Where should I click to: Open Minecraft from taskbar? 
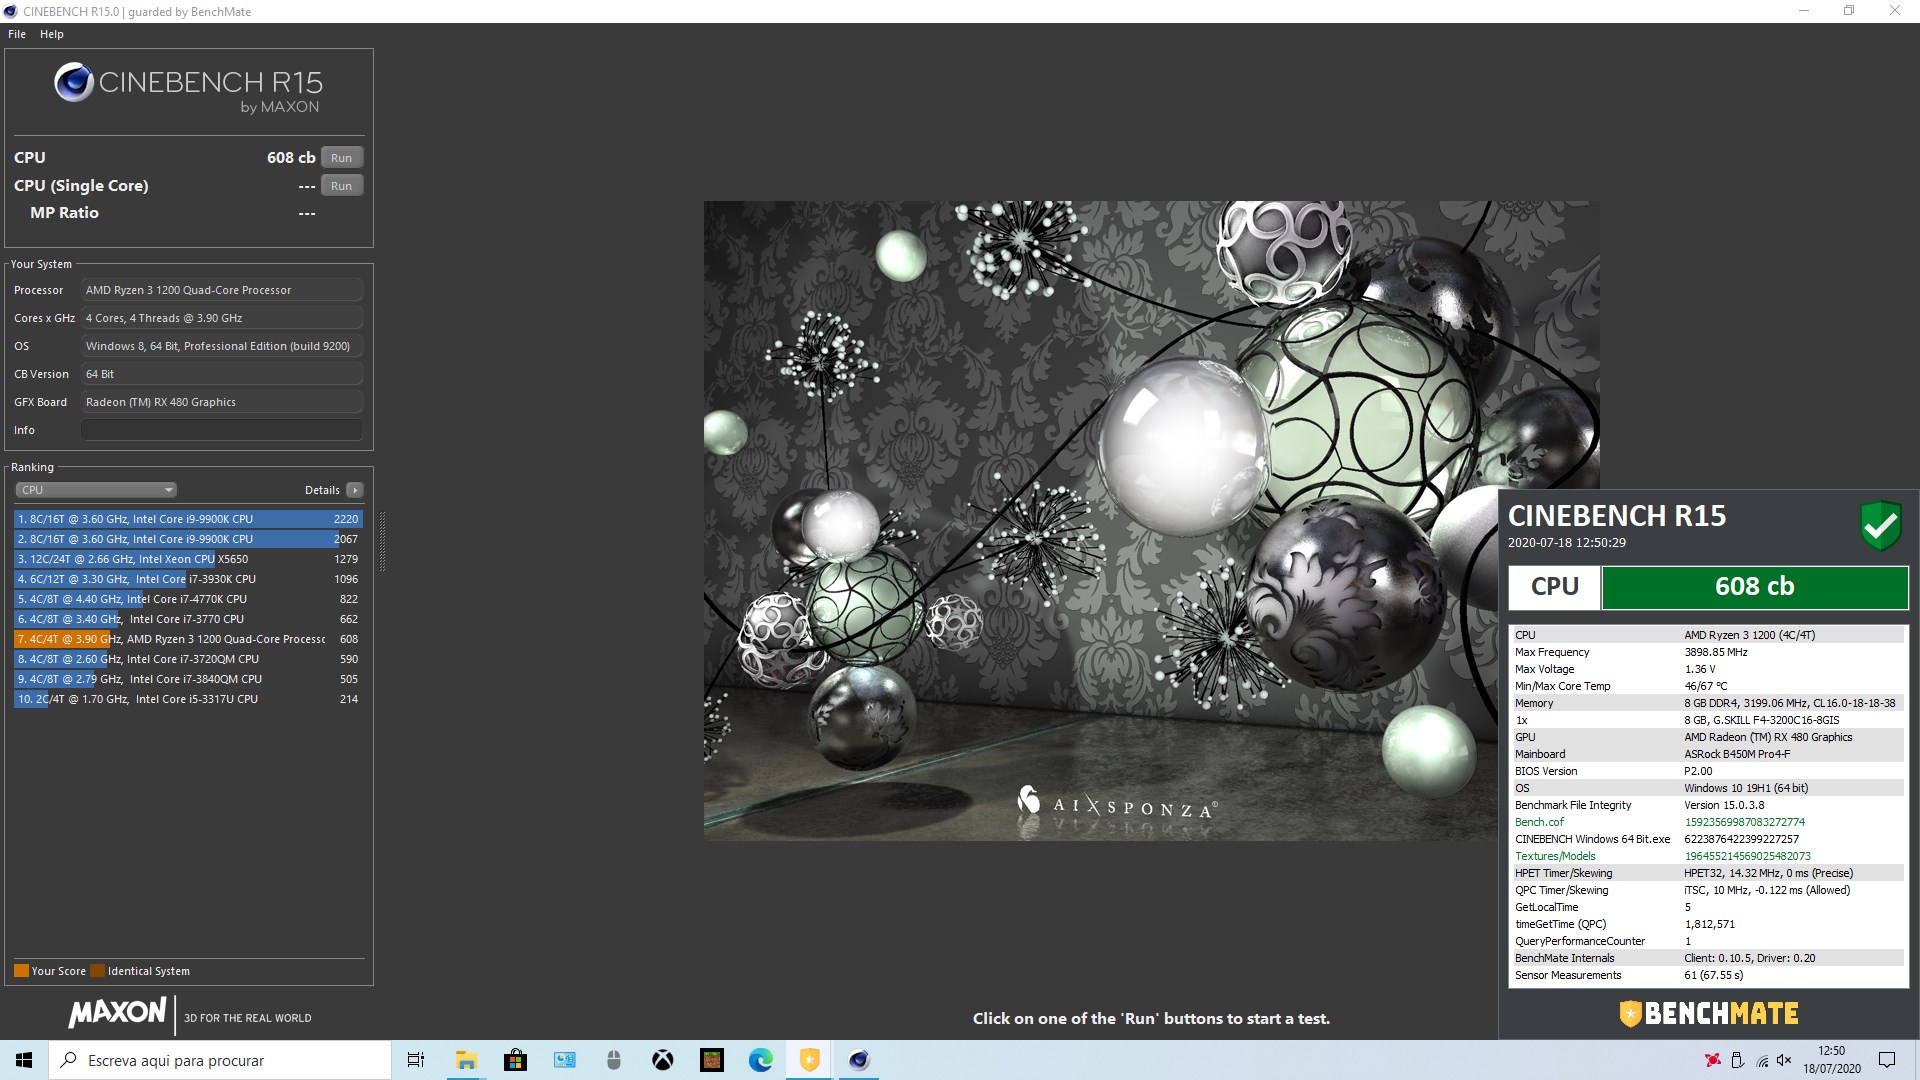pyautogui.click(x=711, y=1060)
